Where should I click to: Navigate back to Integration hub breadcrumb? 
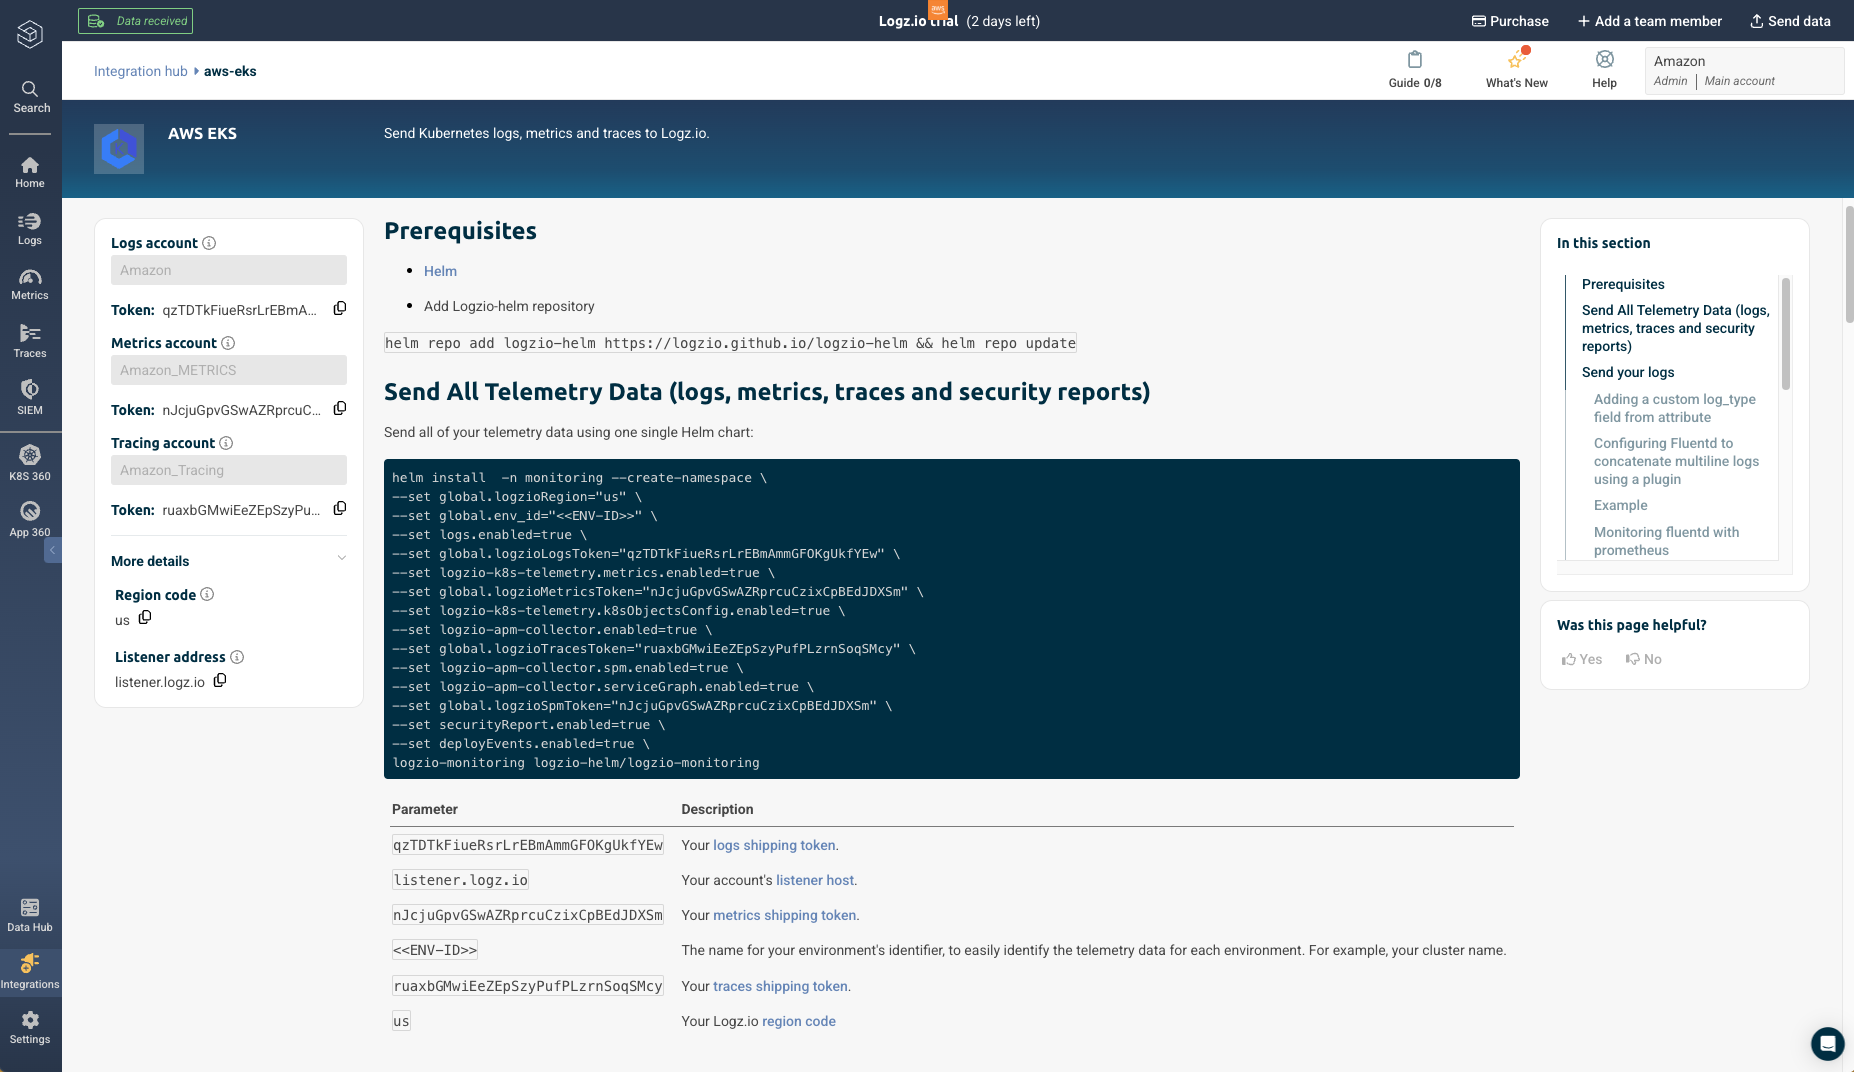[x=140, y=71]
